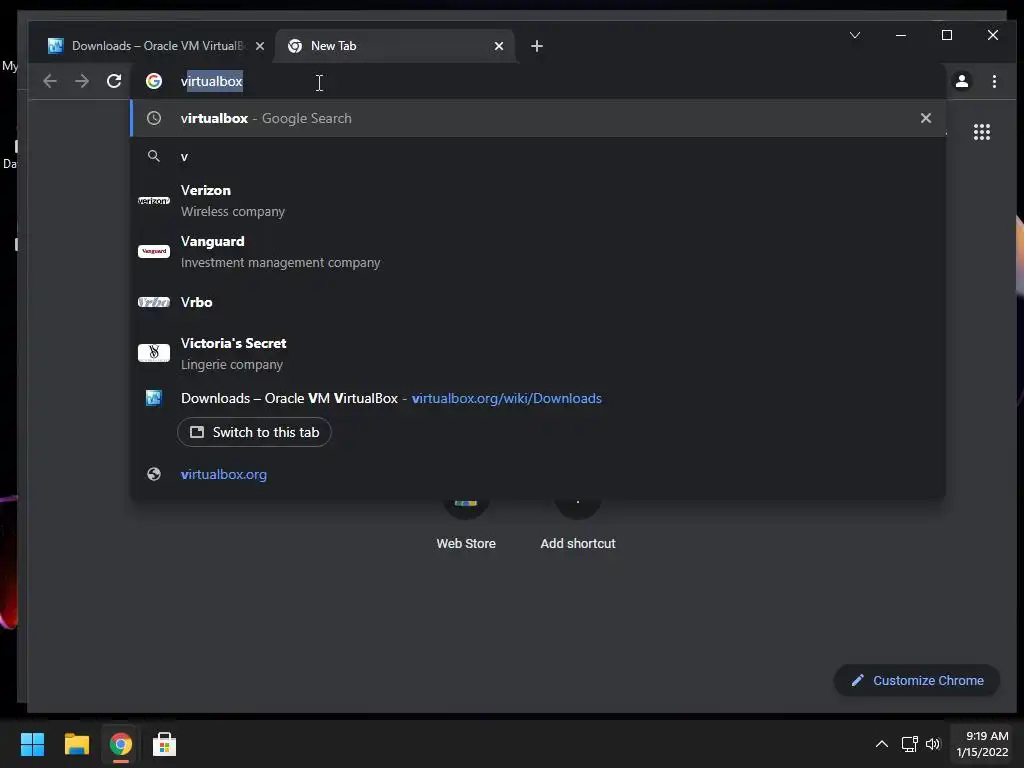1024x768 pixels.
Task: Click the globe icon beside virtualbox.org
Action: [x=154, y=474]
